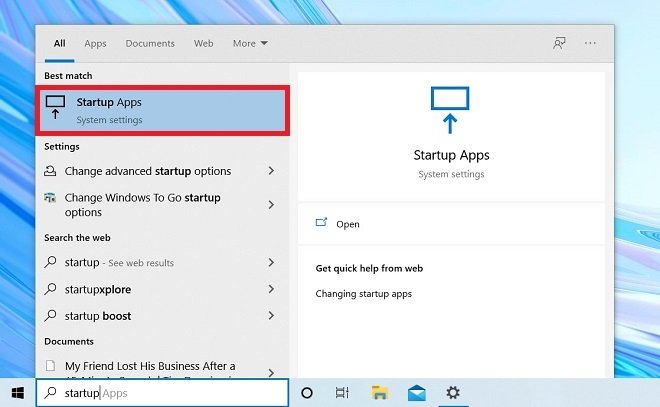Click the large Startup Apps preview icon
The width and height of the screenshot is (660, 407).
450,110
